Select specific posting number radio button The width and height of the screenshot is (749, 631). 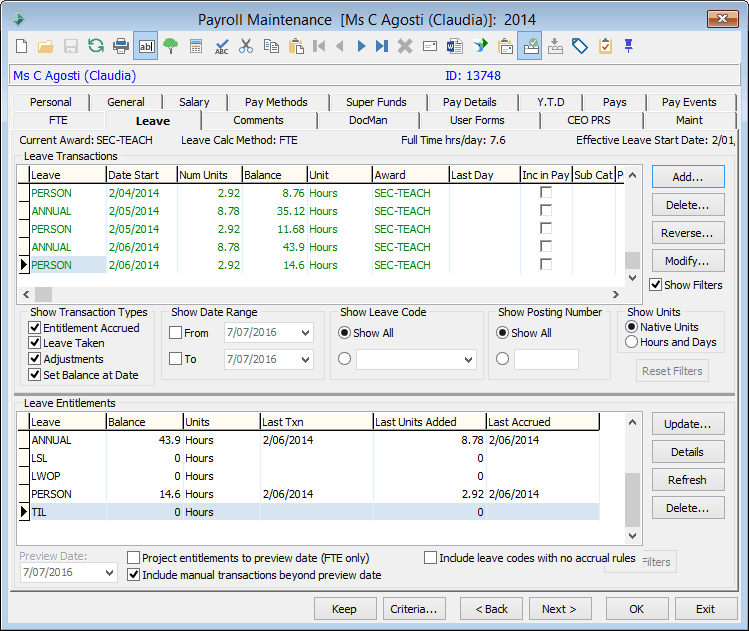(502, 359)
